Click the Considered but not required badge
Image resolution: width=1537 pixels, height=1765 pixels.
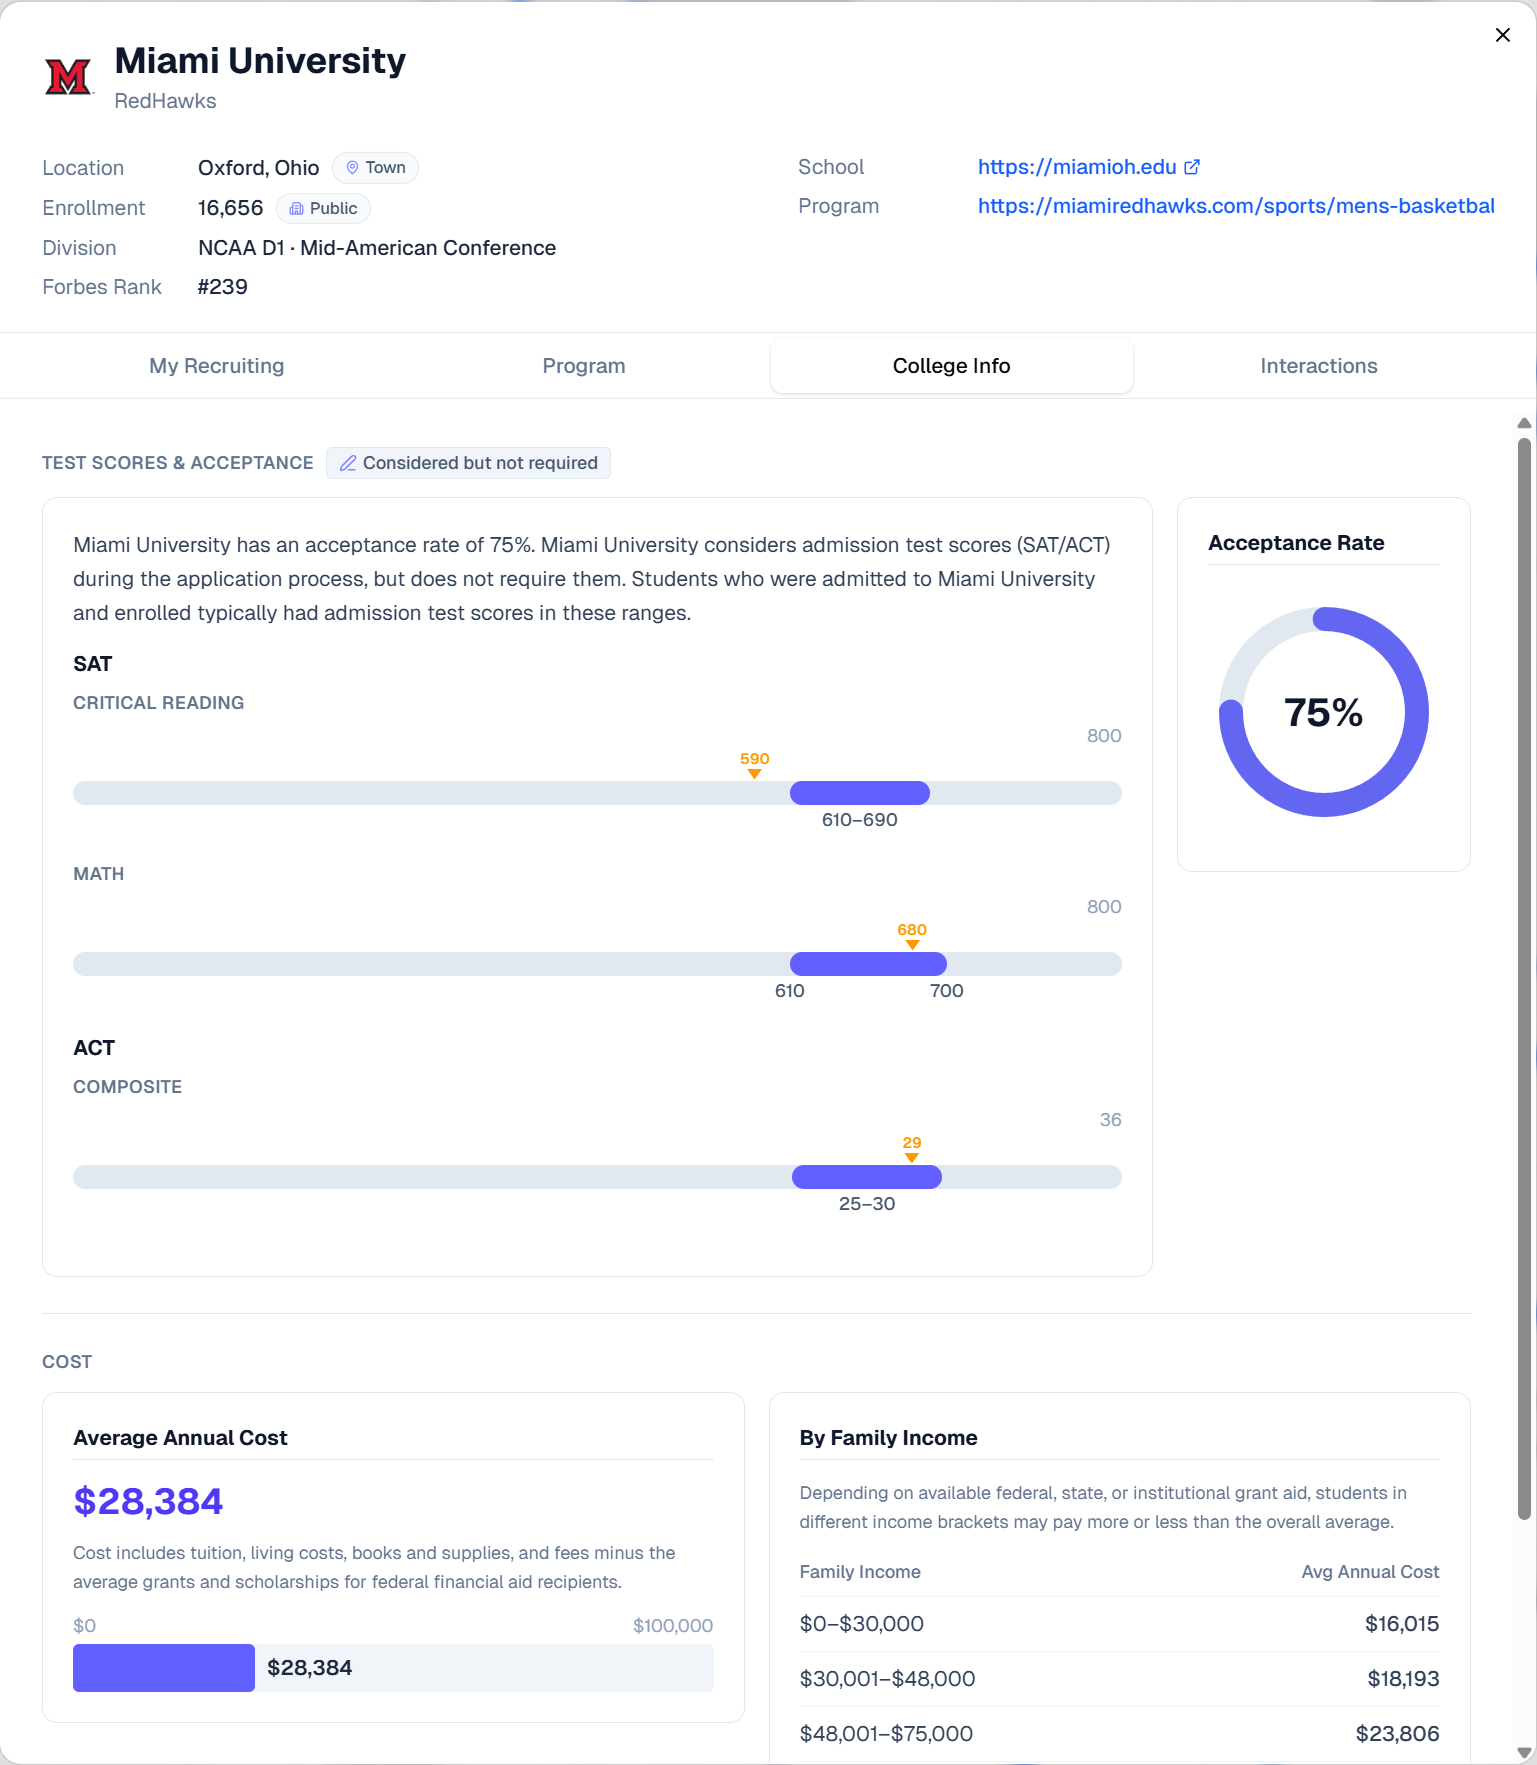click(468, 463)
